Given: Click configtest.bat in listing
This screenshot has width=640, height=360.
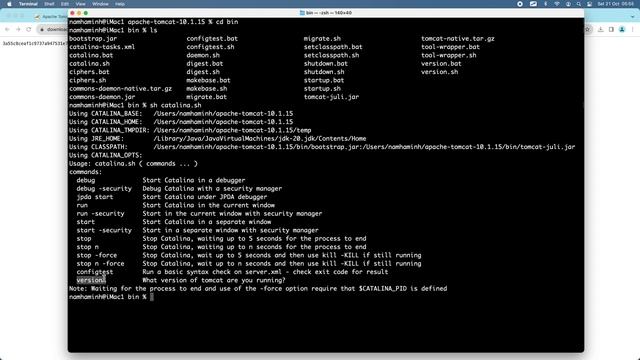Looking at the screenshot, I should click(212, 39).
